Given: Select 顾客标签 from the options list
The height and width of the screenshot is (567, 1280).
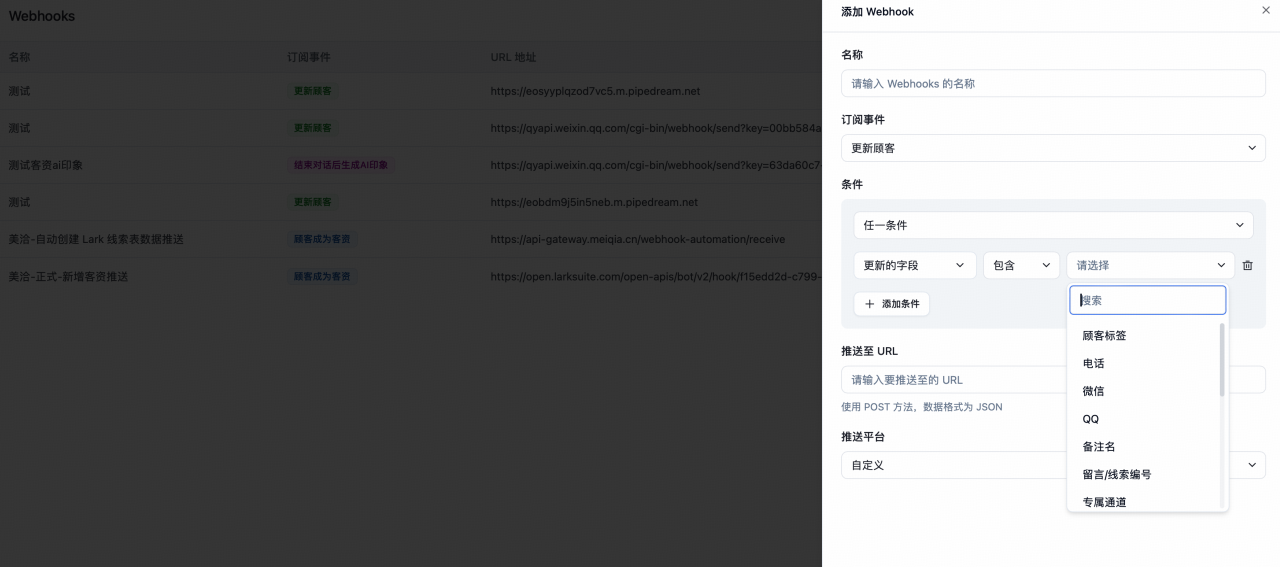Looking at the screenshot, I should (1104, 336).
